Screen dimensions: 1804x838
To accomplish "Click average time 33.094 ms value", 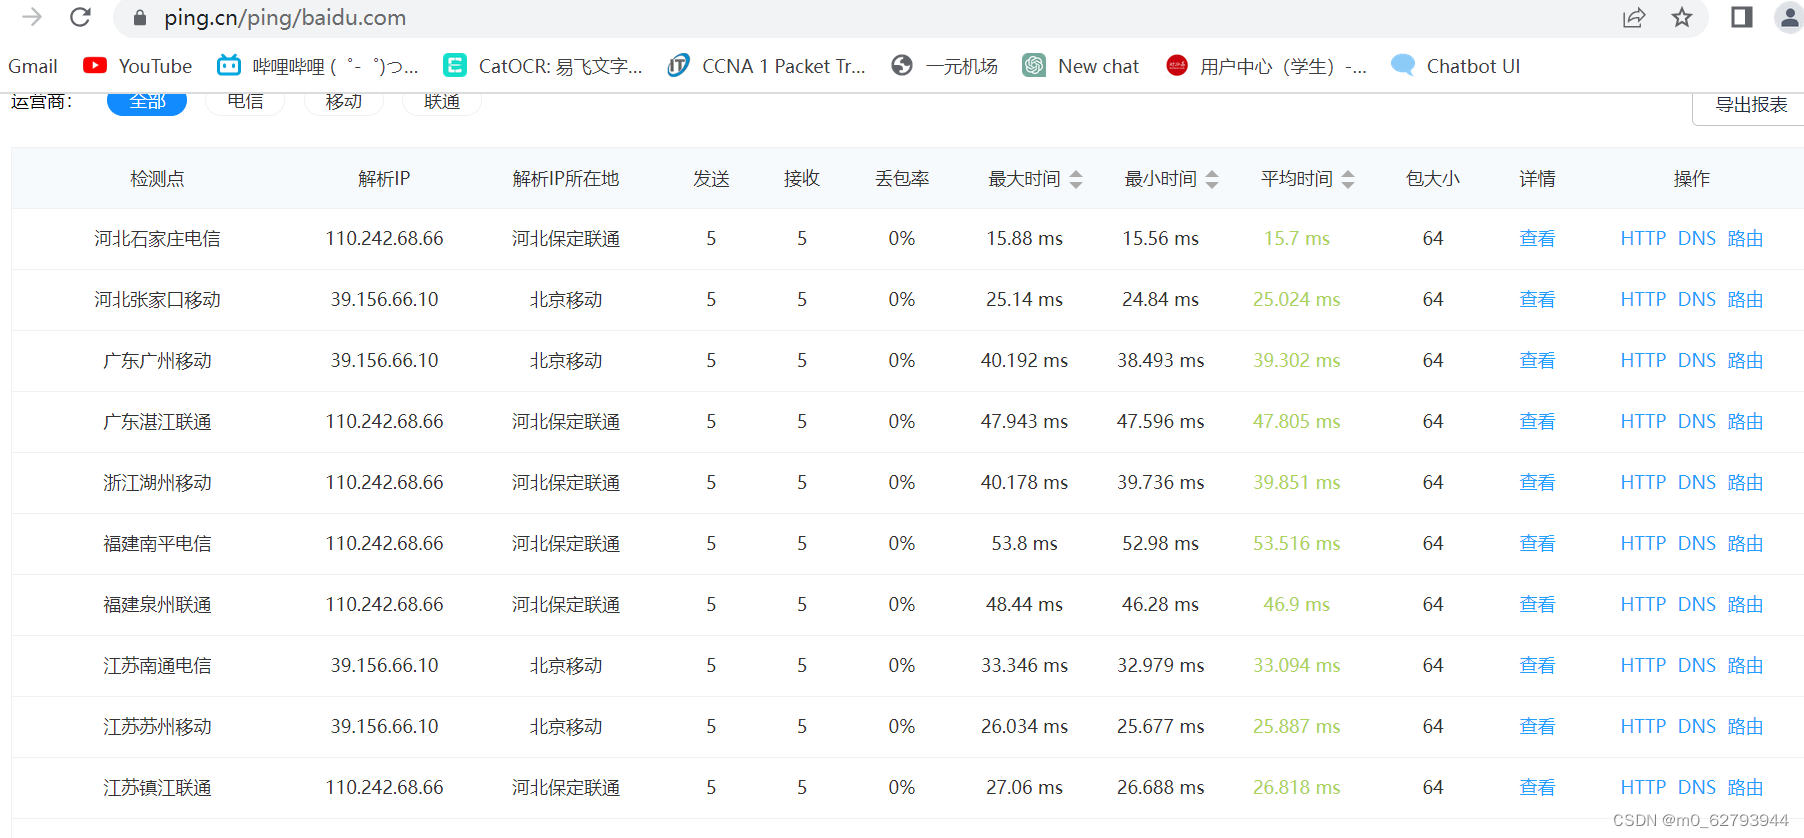I will (x=1297, y=666).
